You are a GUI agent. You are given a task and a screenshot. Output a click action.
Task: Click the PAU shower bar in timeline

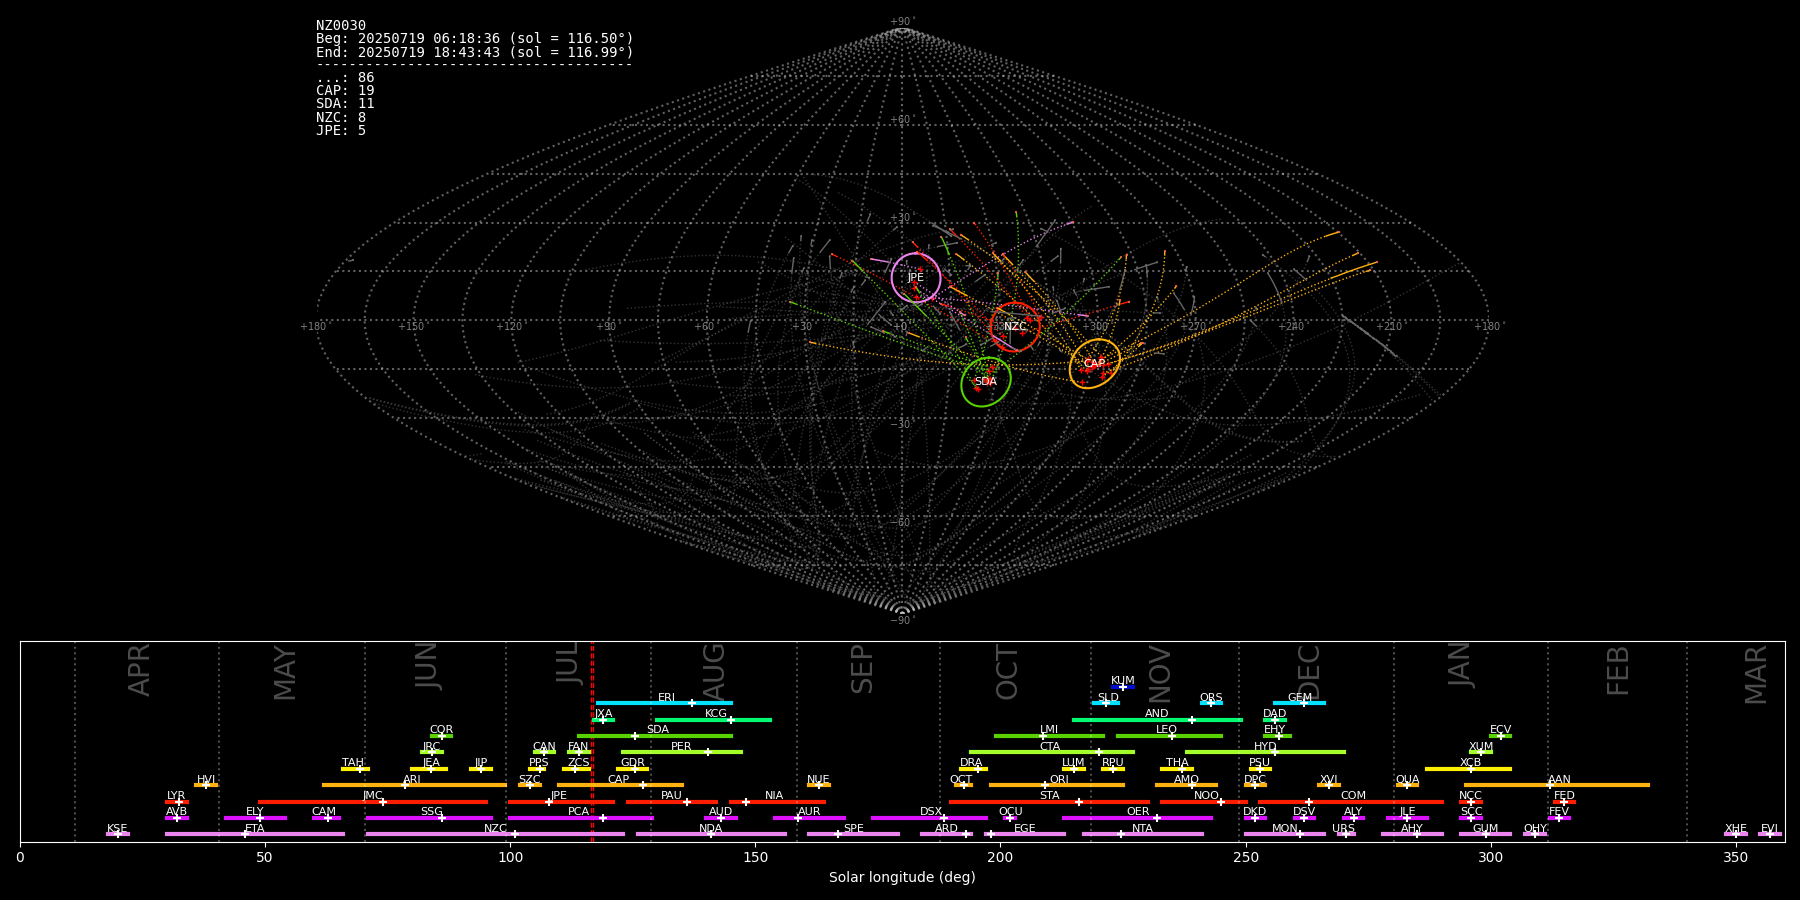click(x=672, y=802)
